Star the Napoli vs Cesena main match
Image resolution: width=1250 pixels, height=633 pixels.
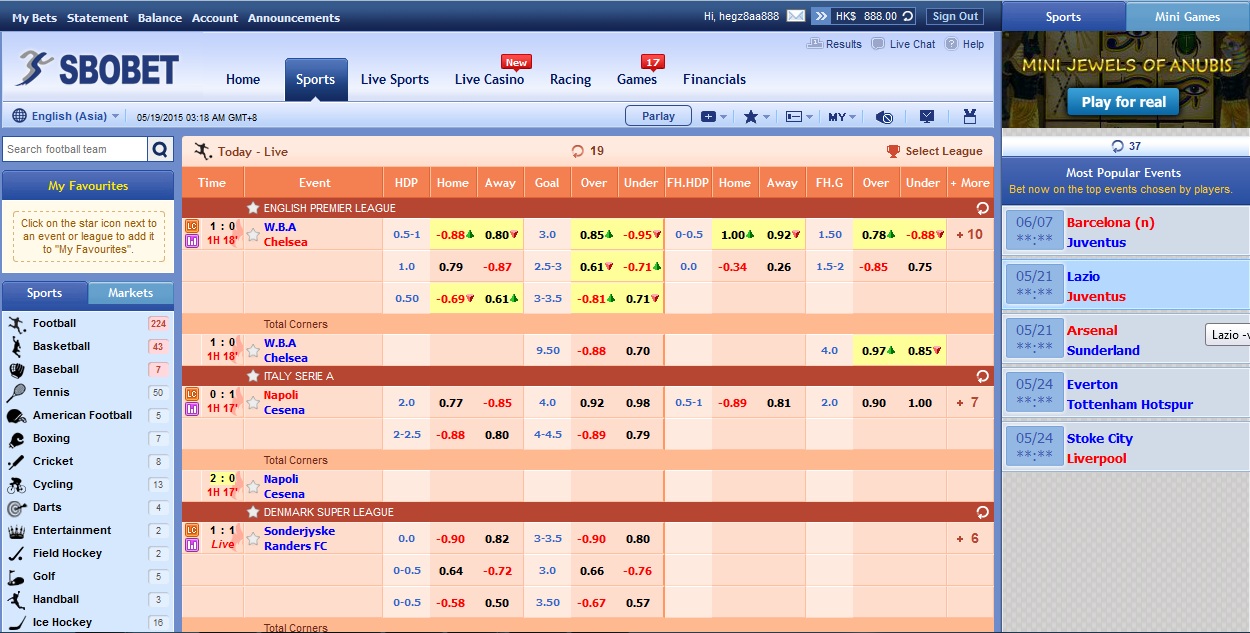[x=253, y=403]
